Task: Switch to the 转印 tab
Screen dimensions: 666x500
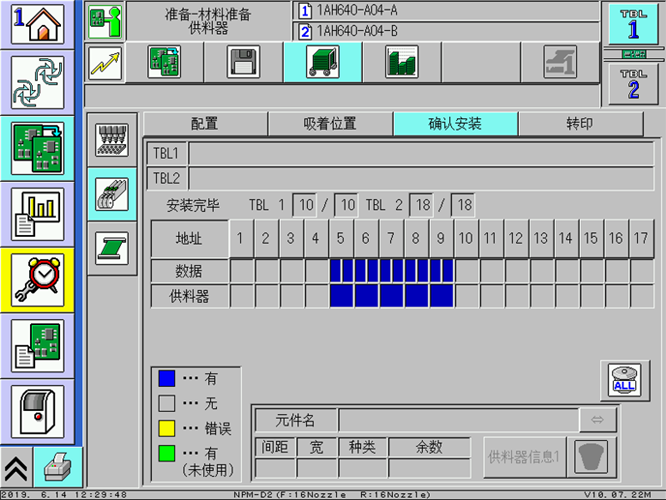Action: (x=580, y=124)
